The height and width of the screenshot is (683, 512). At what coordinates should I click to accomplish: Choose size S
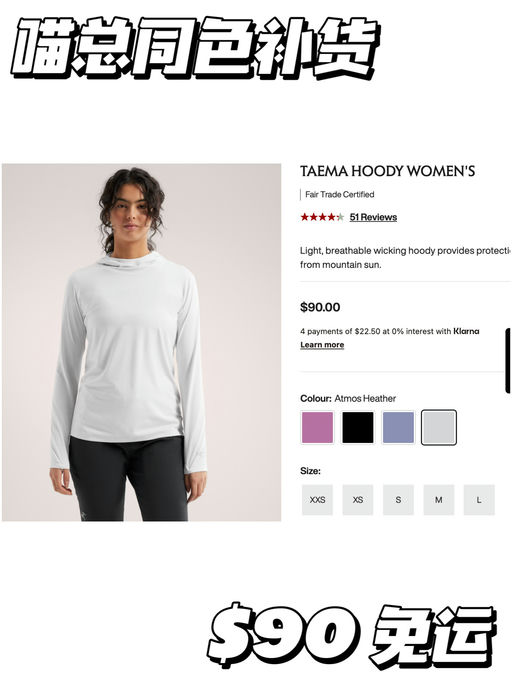(x=398, y=500)
